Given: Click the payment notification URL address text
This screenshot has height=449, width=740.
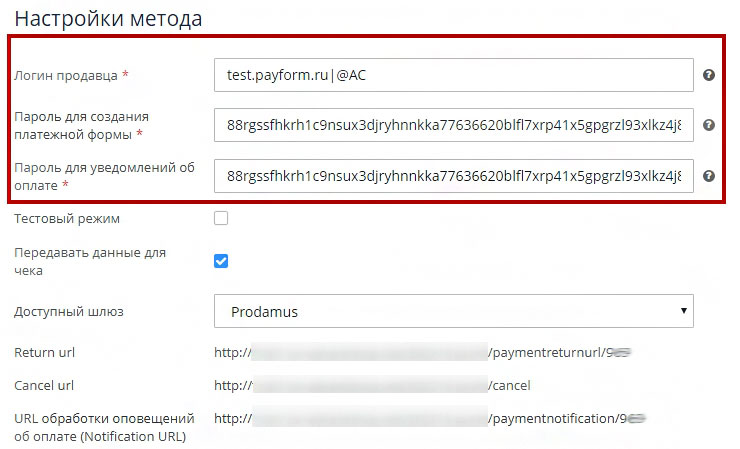Looking at the screenshot, I should (432, 418).
